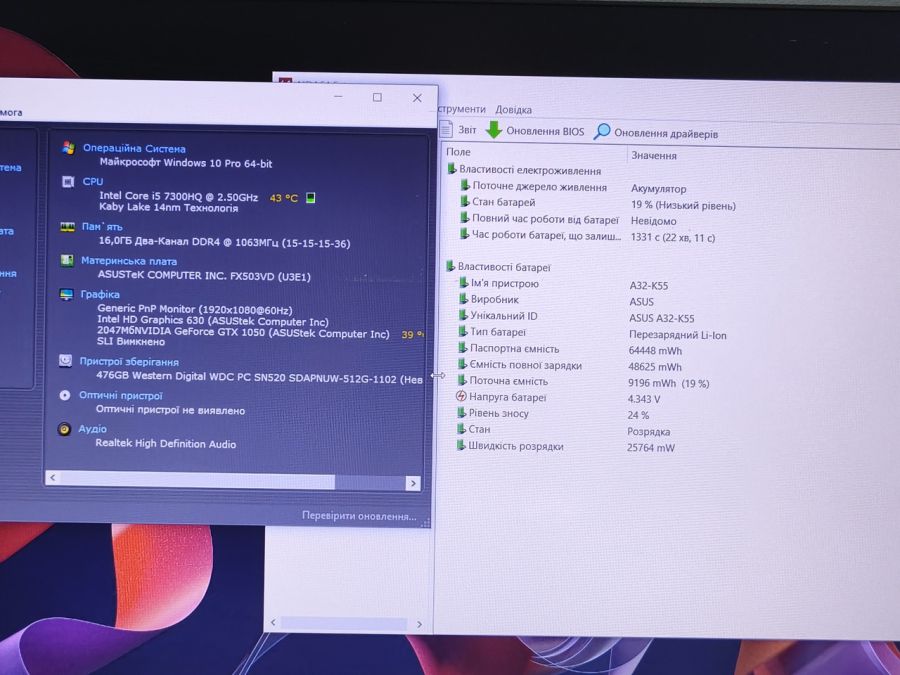Select the 19 % (Низький рівень) value
900x675 pixels.
coord(683,205)
